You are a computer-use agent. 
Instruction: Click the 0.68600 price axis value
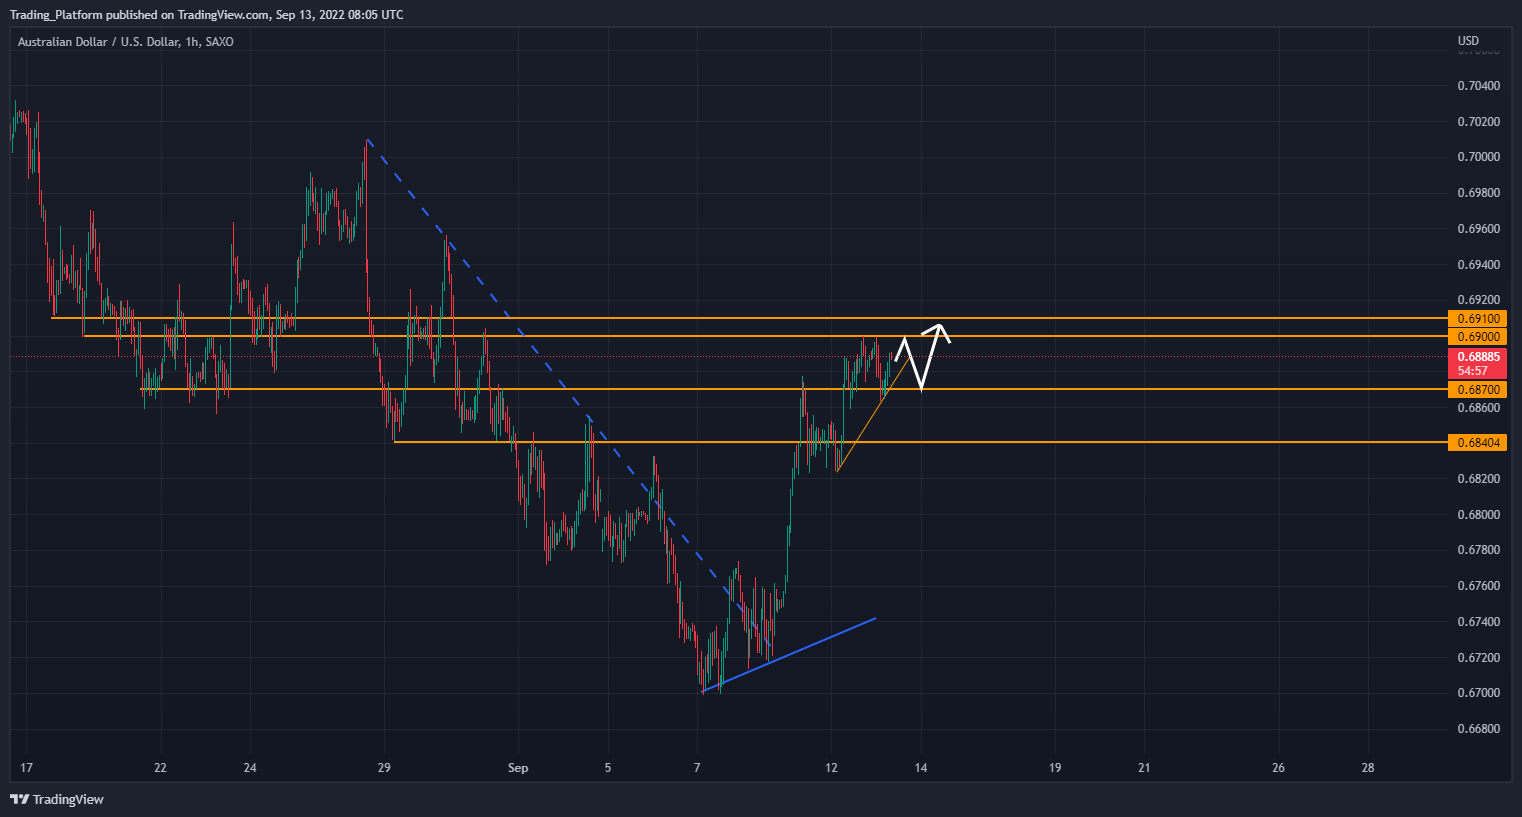[1478, 408]
